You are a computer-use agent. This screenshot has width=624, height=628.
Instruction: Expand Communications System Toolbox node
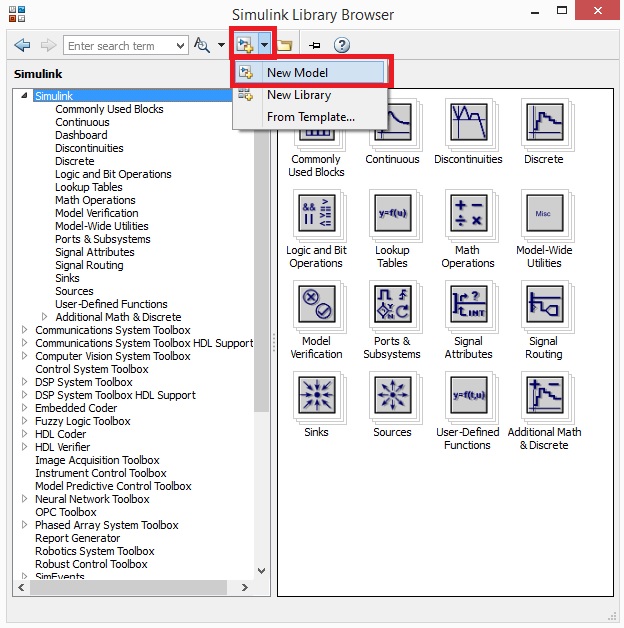(24, 330)
